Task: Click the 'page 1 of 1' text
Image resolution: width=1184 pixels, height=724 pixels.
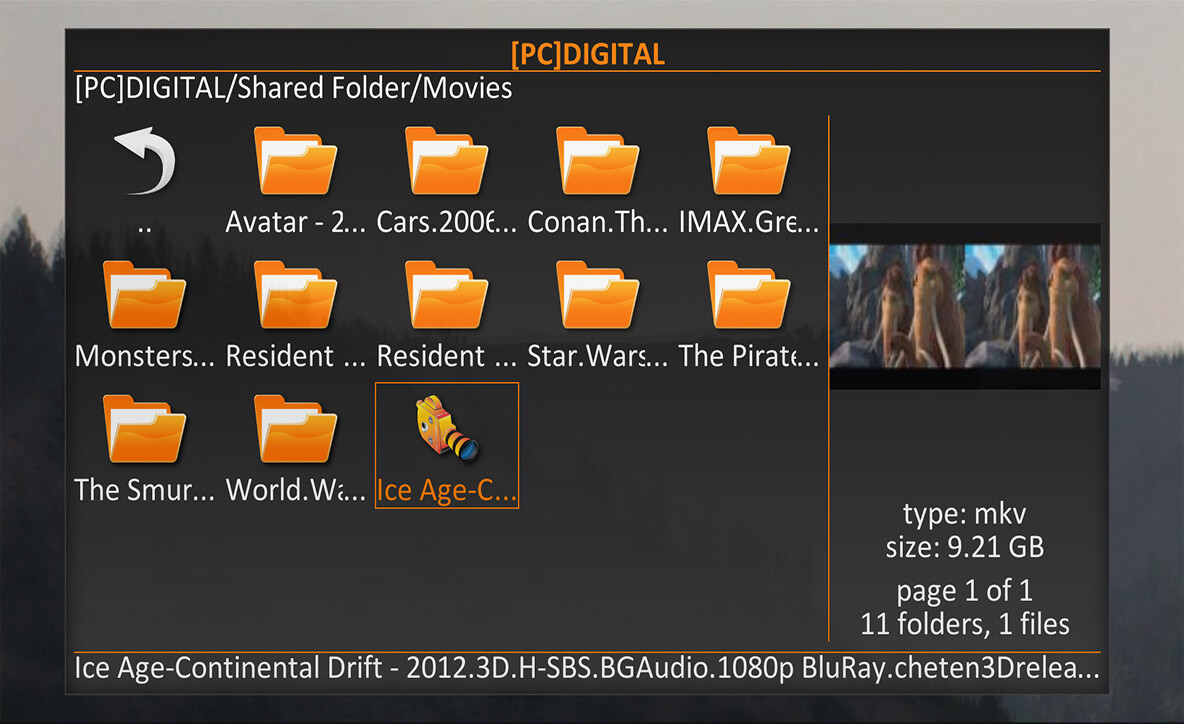Action: tap(964, 590)
